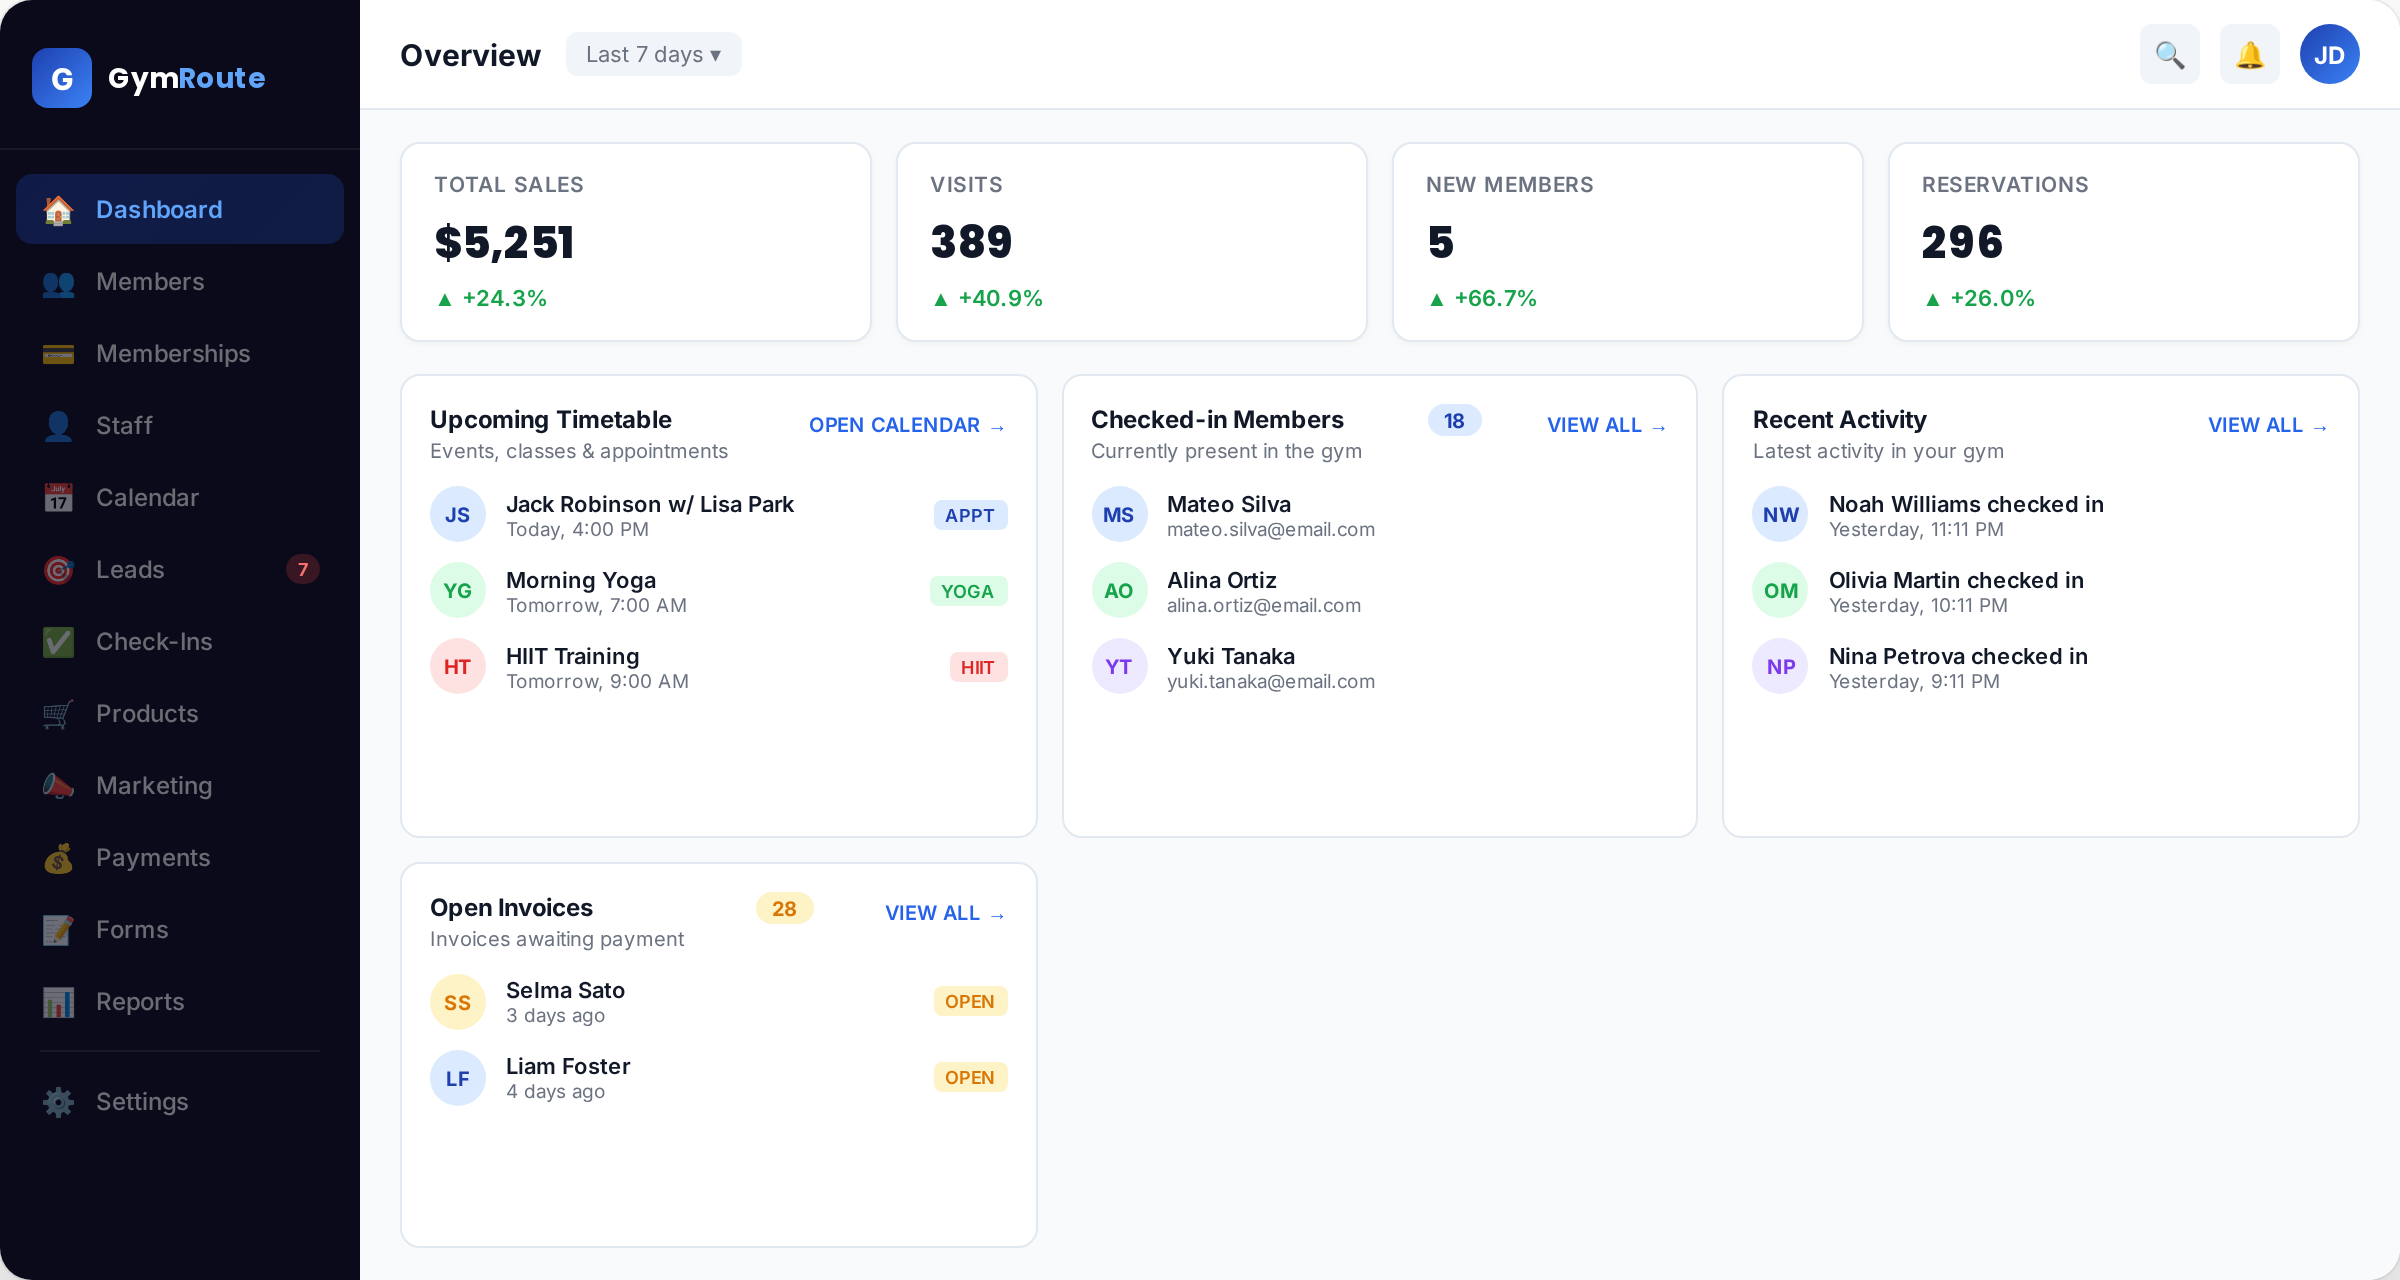Click the Settings gear icon
Viewport: 2400px width, 1280px height.
point(58,1102)
